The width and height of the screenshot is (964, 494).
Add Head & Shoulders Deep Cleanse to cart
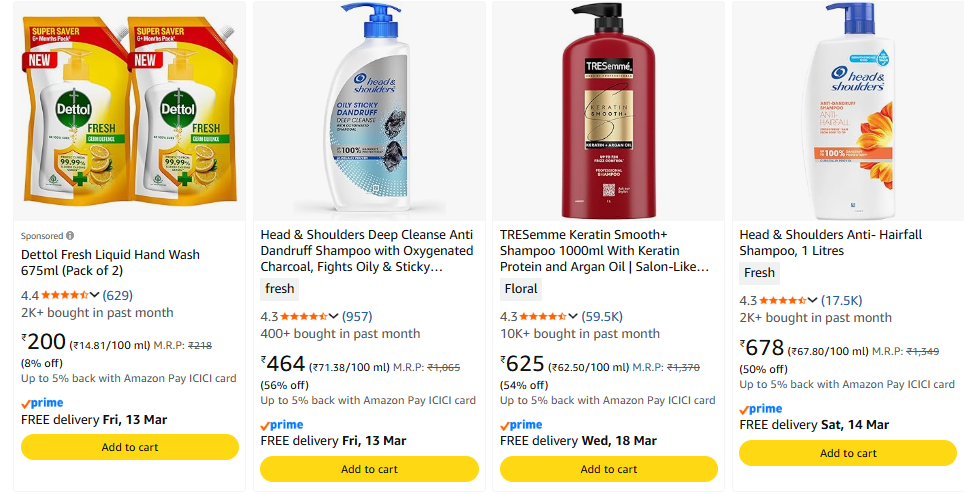[x=369, y=469]
